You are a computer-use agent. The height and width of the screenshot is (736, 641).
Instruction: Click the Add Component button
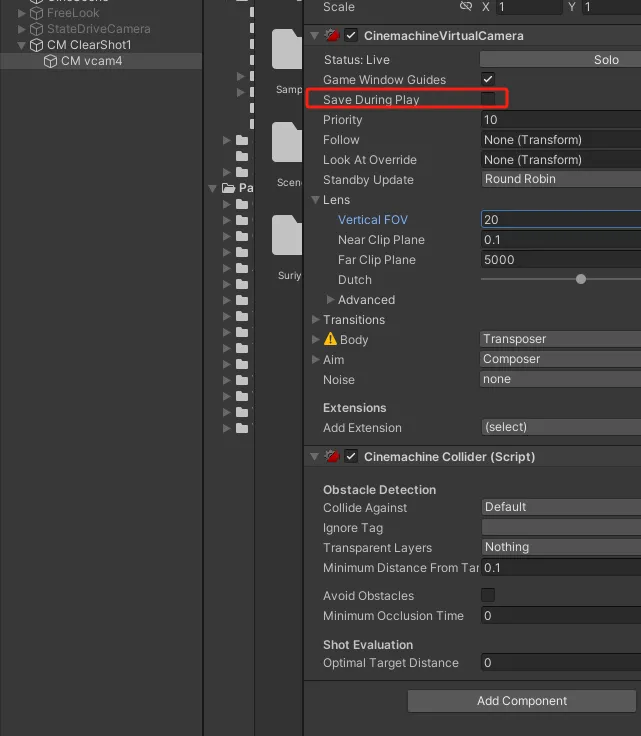(522, 701)
